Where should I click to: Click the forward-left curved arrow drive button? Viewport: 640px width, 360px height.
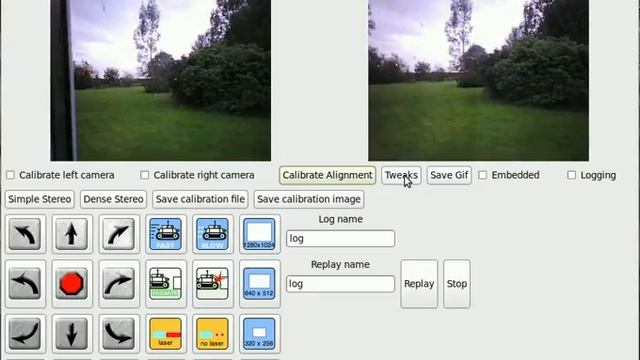point(25,234)
